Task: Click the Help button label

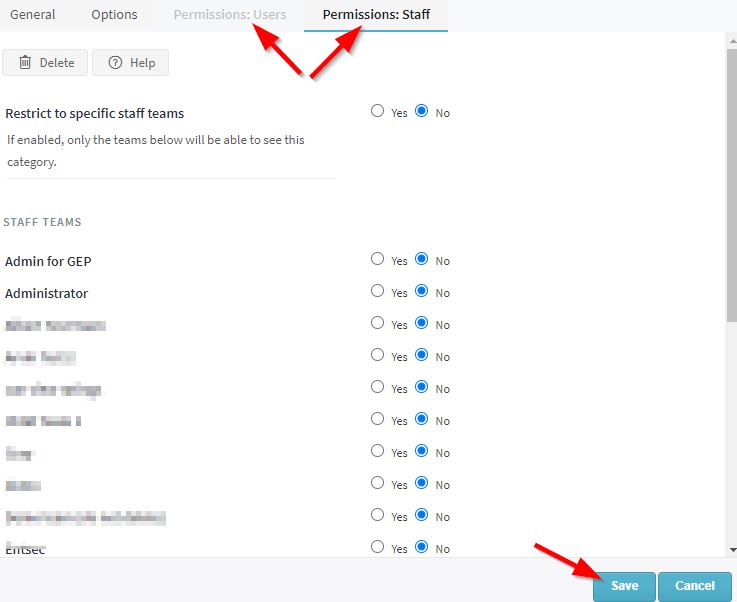Action: pyautogui.click(x=142, y=63)
